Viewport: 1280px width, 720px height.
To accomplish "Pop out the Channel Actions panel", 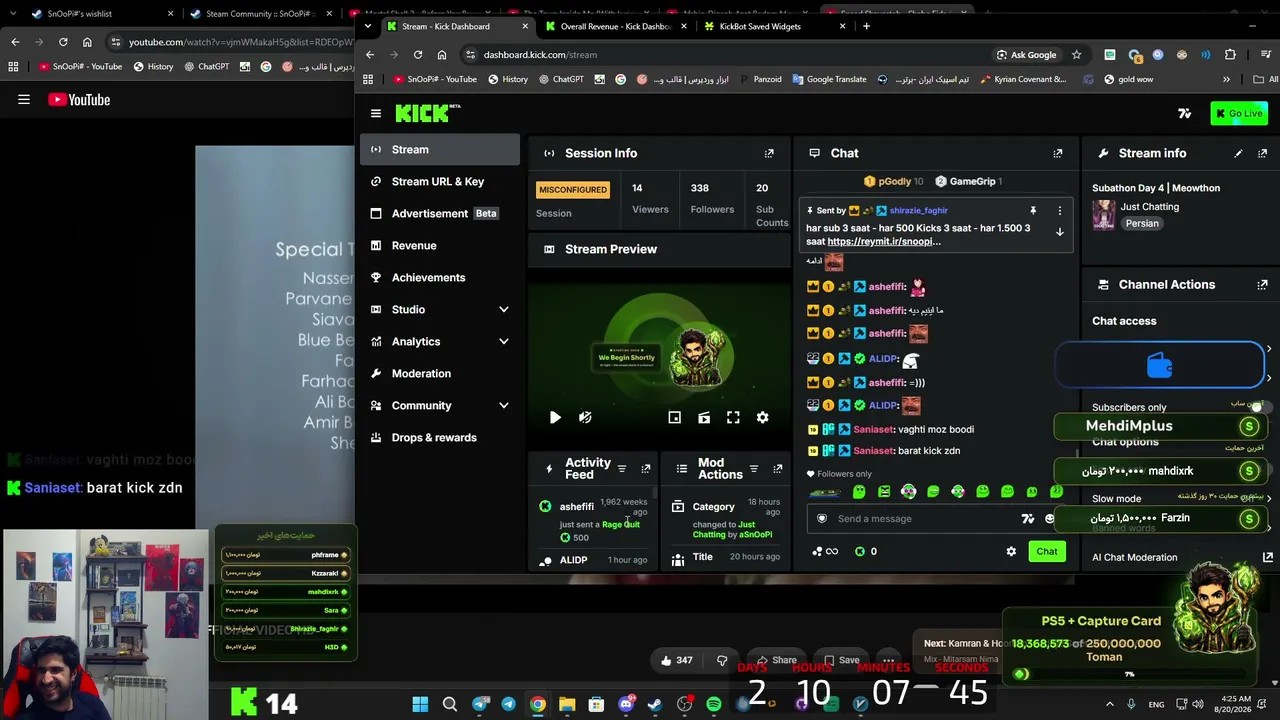I will point(1262,285).
